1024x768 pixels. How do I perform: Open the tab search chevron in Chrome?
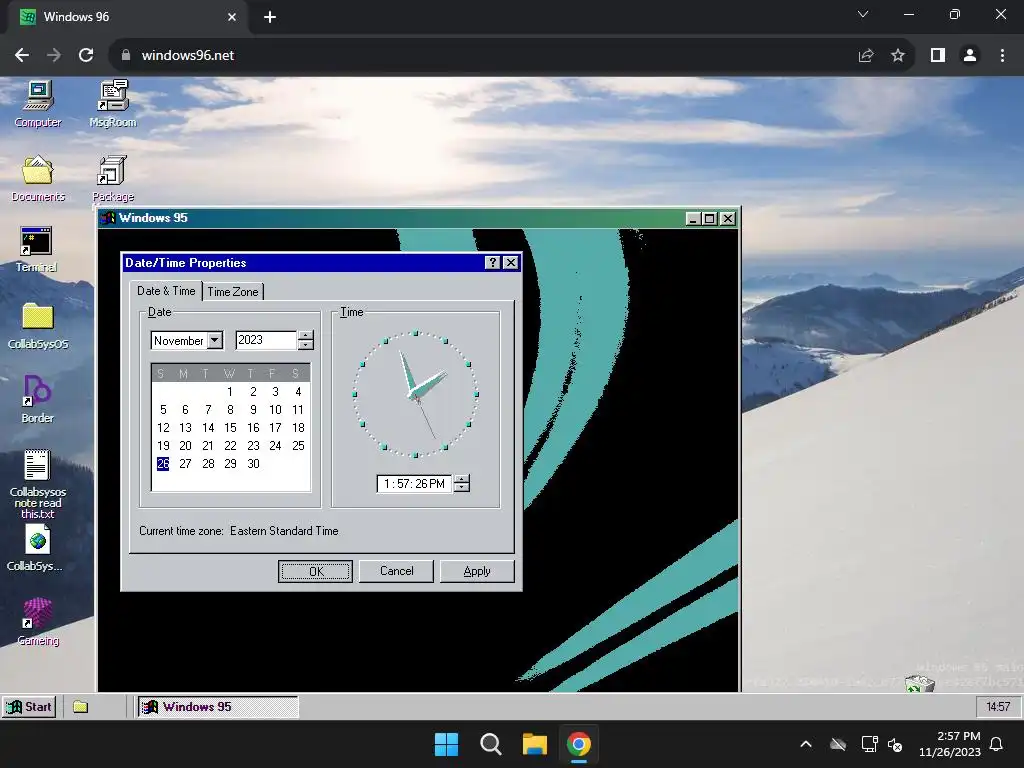click(x=863, y=14)
